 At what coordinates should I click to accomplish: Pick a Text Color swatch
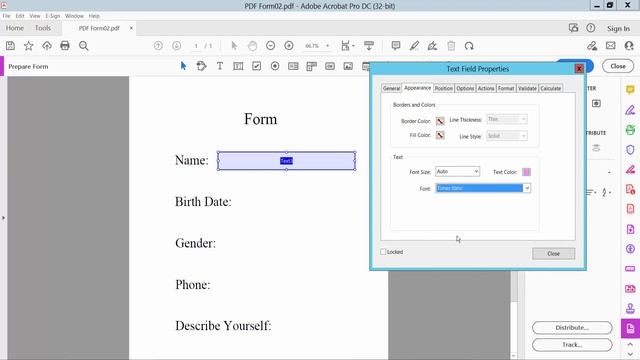527,172
